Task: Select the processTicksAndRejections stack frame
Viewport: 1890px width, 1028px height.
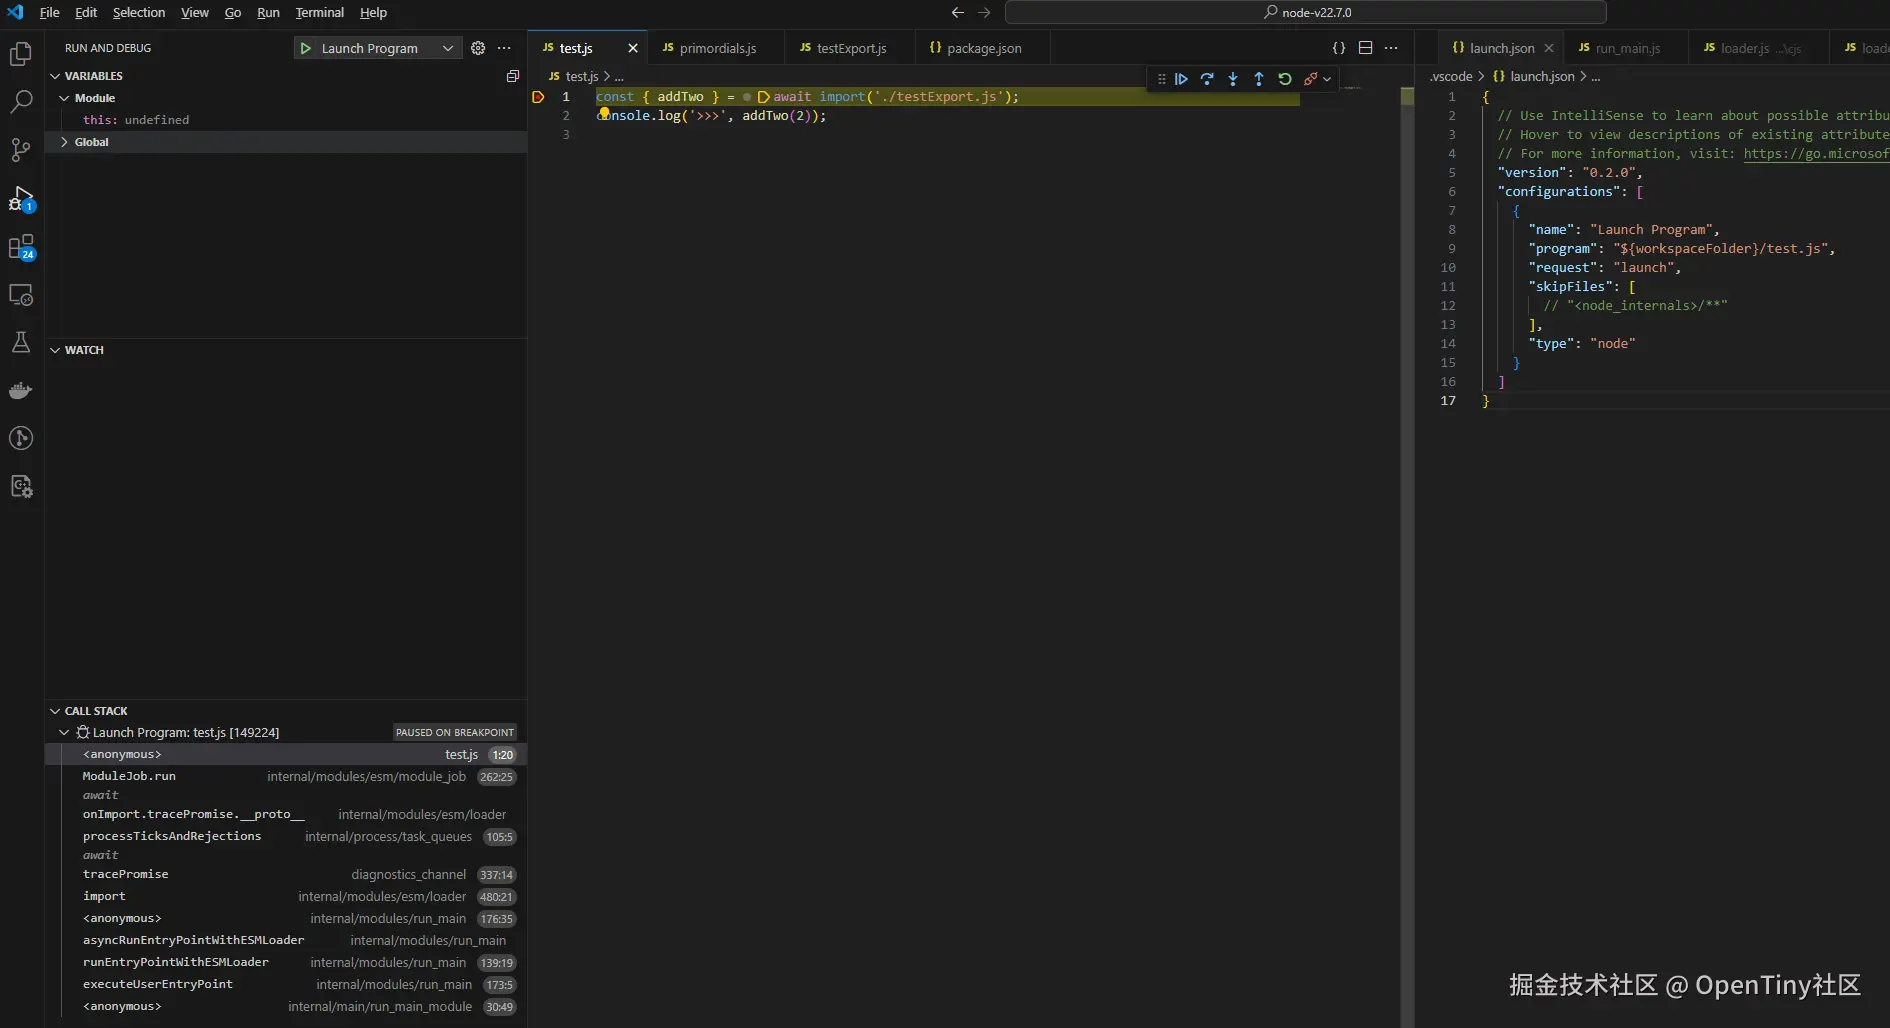Action: (286, 837)
